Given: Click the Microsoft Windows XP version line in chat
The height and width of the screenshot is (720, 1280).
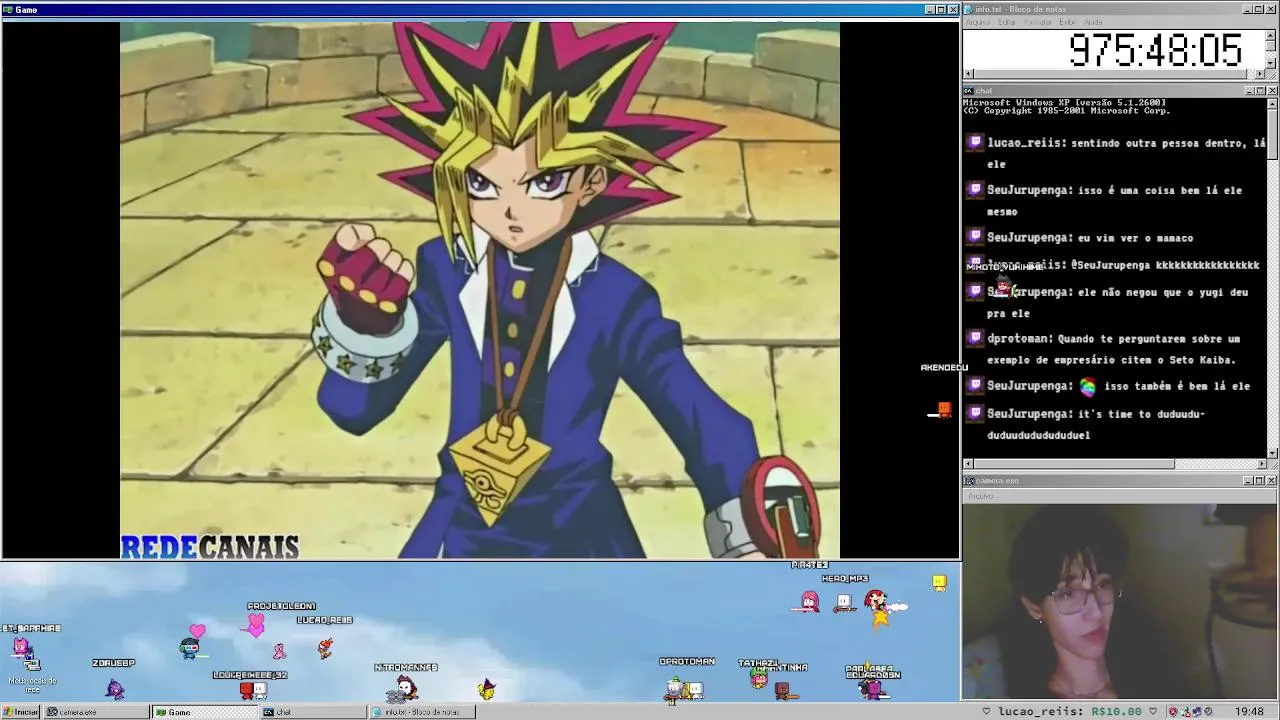Looking at the screenshot, I should pyautogui.click(x=1064, y=102).
